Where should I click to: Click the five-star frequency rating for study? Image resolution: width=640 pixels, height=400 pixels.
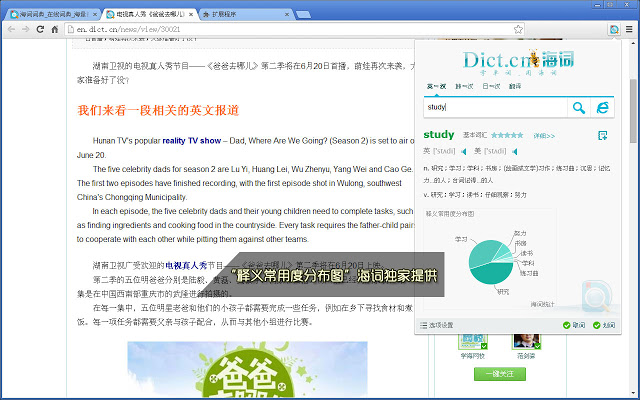507,135
